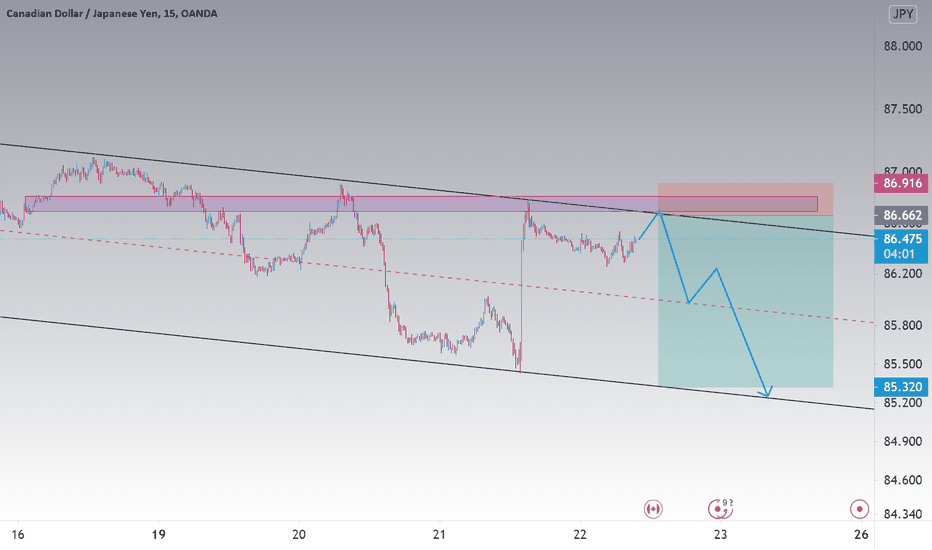Click the 84.600 price axis value
Image resolution: width=932 pixels, height=550 pixels.
902,480
